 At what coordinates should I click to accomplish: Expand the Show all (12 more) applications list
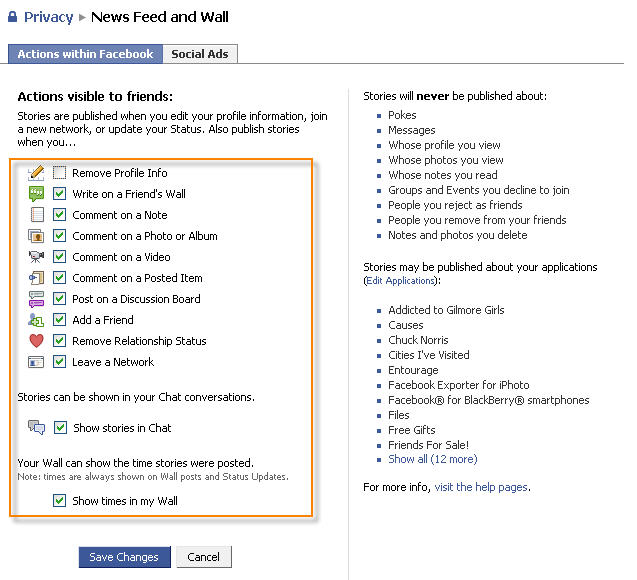(x=432, y=459)
